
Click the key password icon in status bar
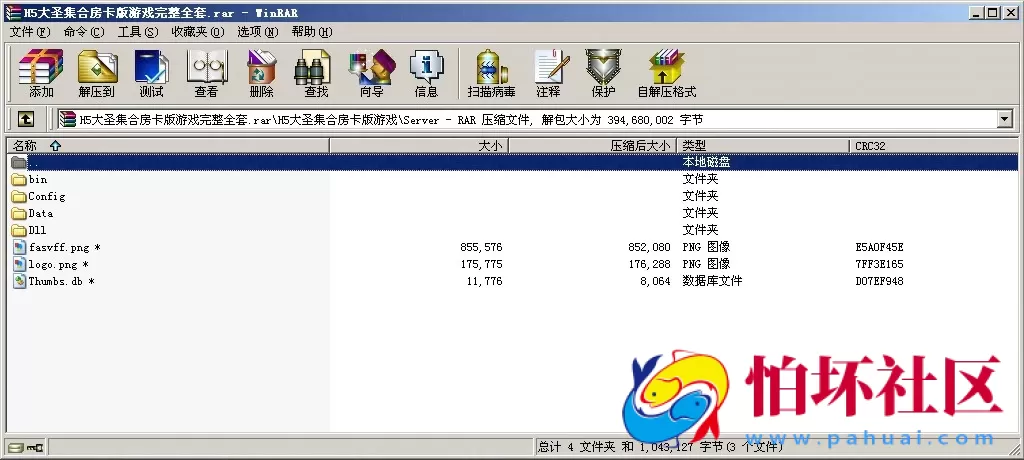(x=35, y=448)
